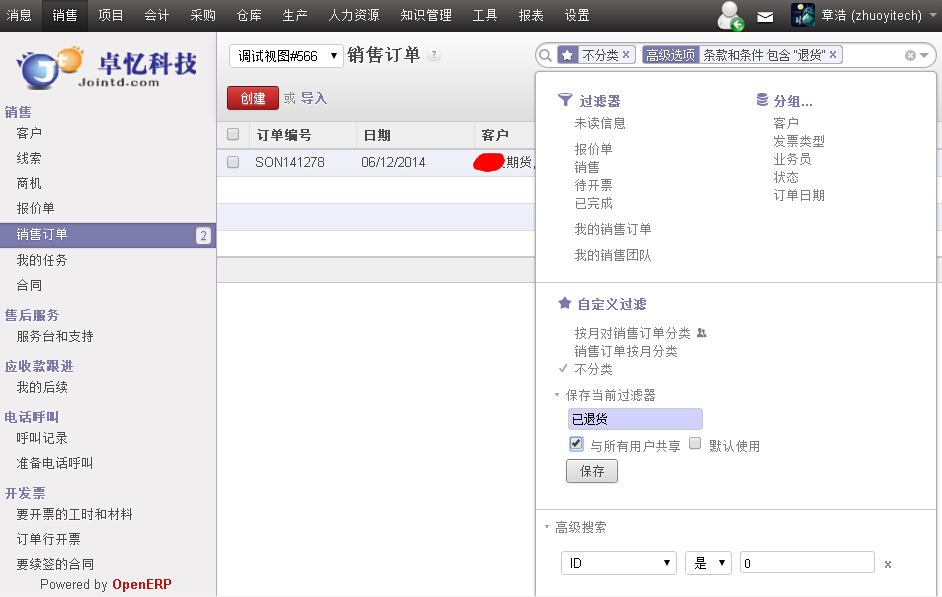Remove the 不分类 filter tag
Image resolution: width=942 pixels, height=597 pixels.
tap(626, 55)
